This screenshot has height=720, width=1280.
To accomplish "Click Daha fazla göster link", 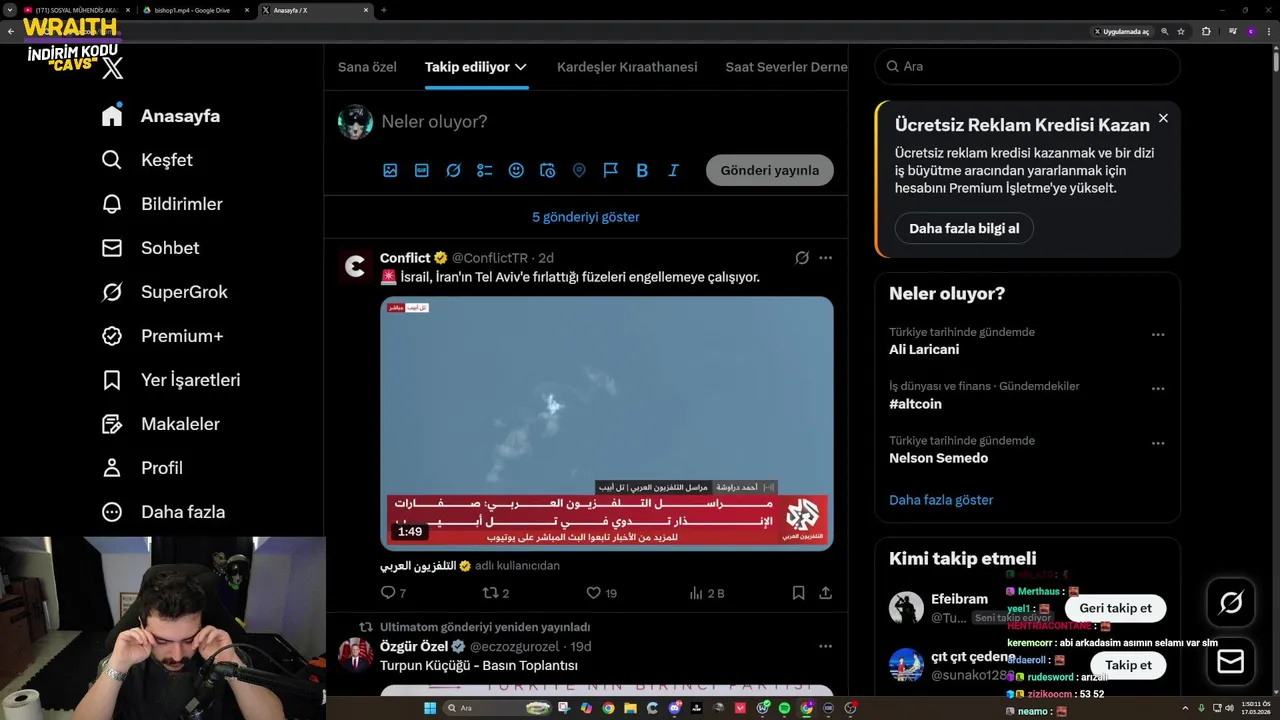I will (941, 500).
